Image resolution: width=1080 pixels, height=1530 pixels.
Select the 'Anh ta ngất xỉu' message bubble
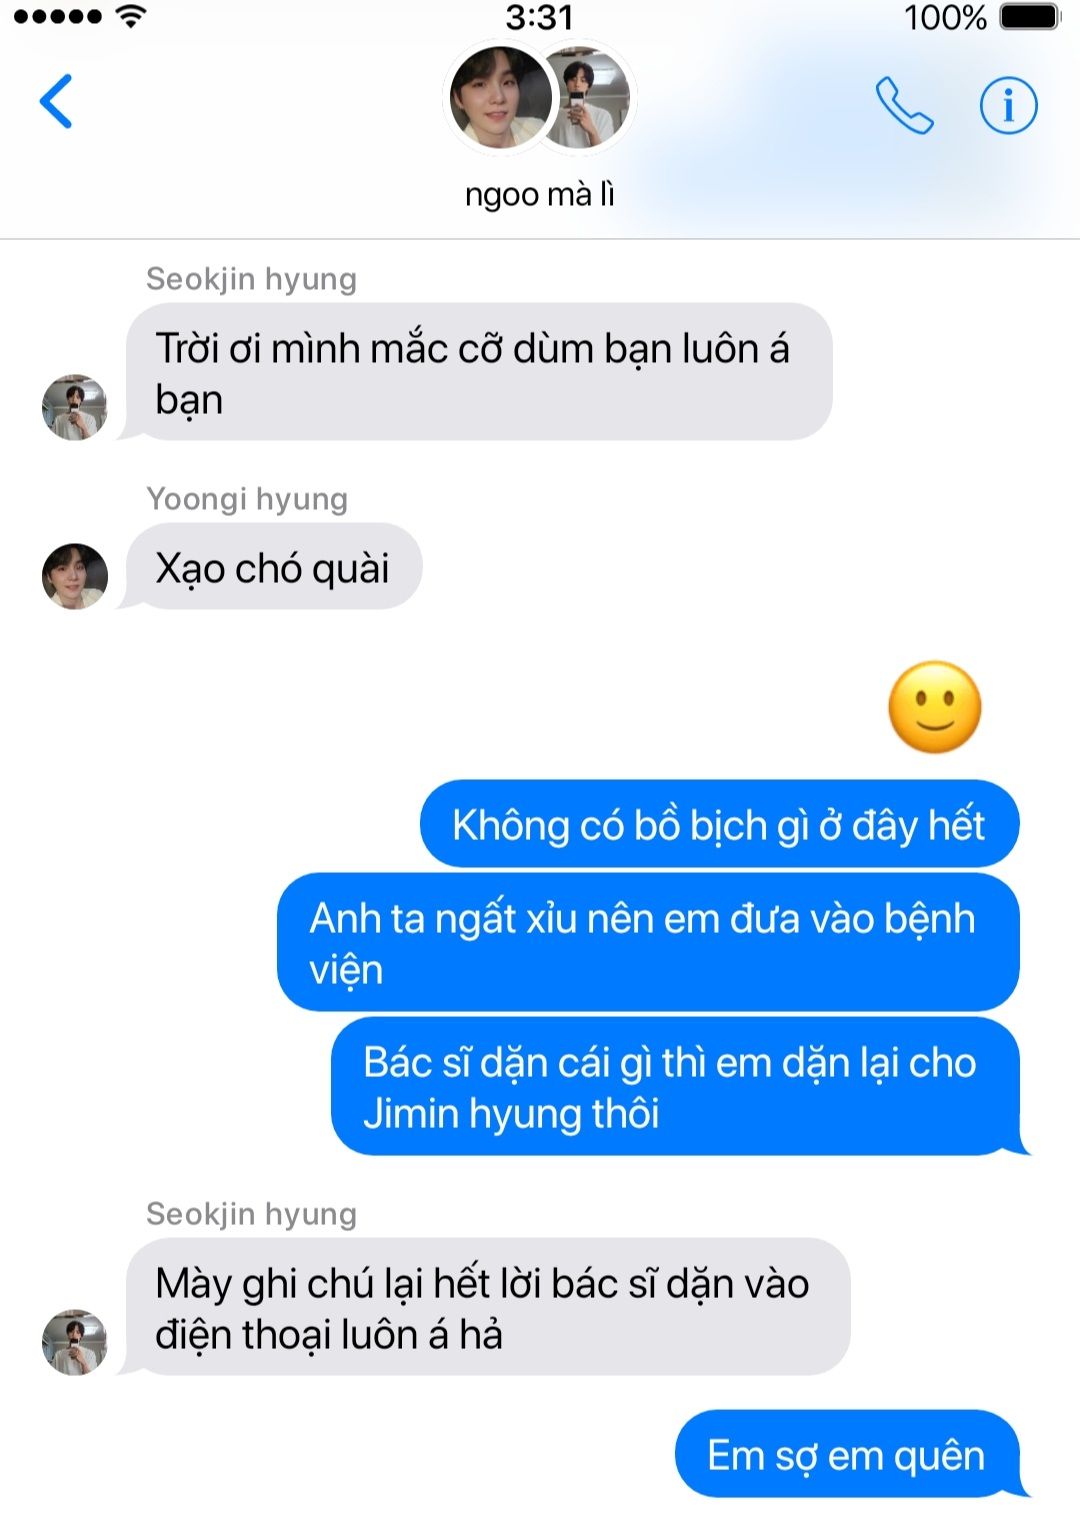(648, 943)
